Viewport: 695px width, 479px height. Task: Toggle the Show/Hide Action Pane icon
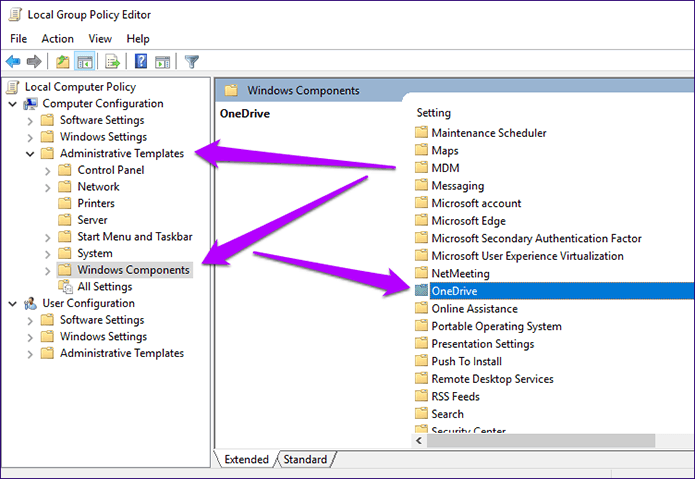click(x=162, y=62)
